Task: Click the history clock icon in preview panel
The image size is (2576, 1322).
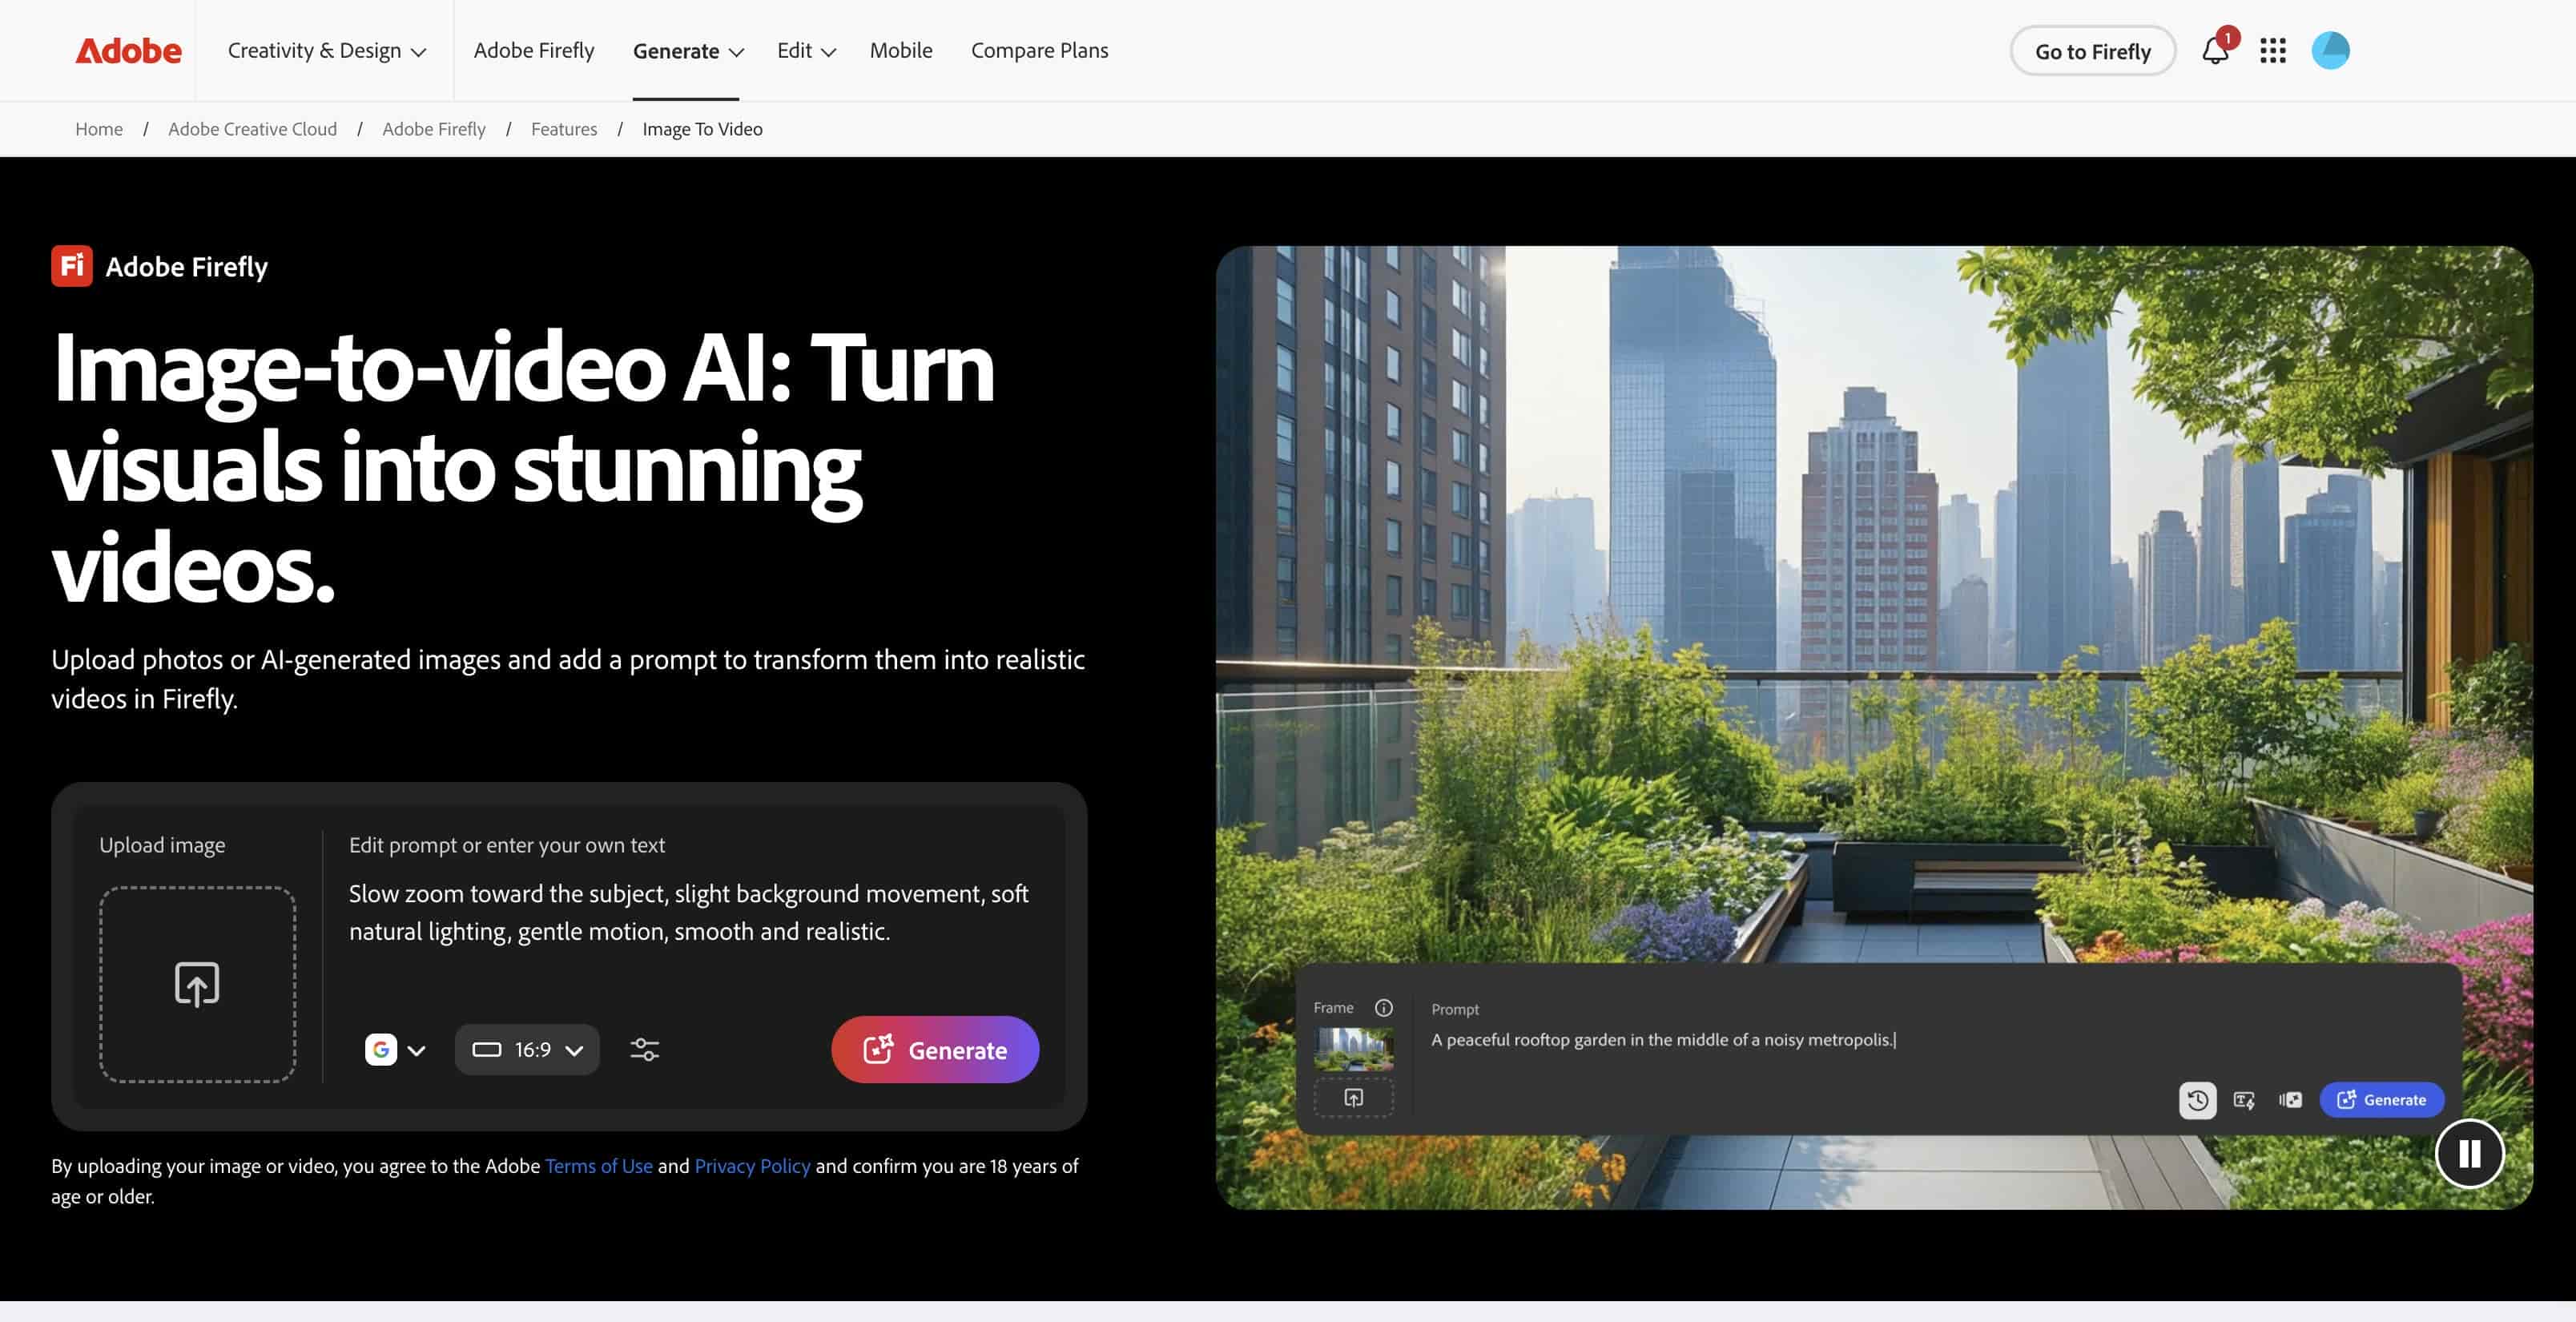Action: [2197, 1100]
